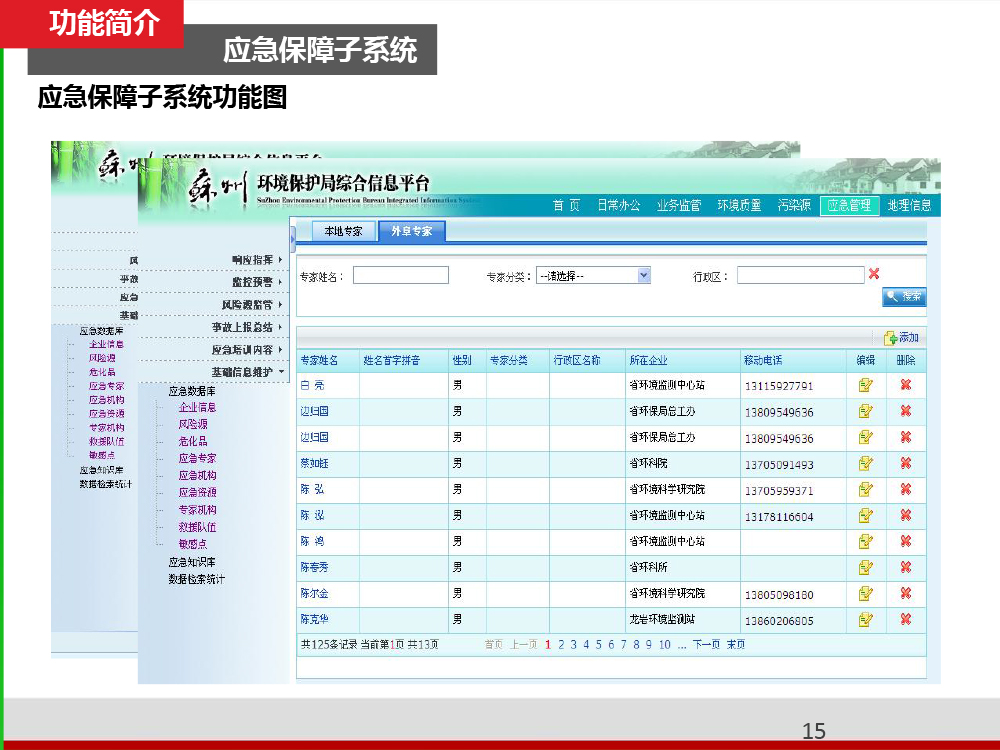Jump to page 5 of results
The image size is (1000, 750).
[x=598, y=645]
